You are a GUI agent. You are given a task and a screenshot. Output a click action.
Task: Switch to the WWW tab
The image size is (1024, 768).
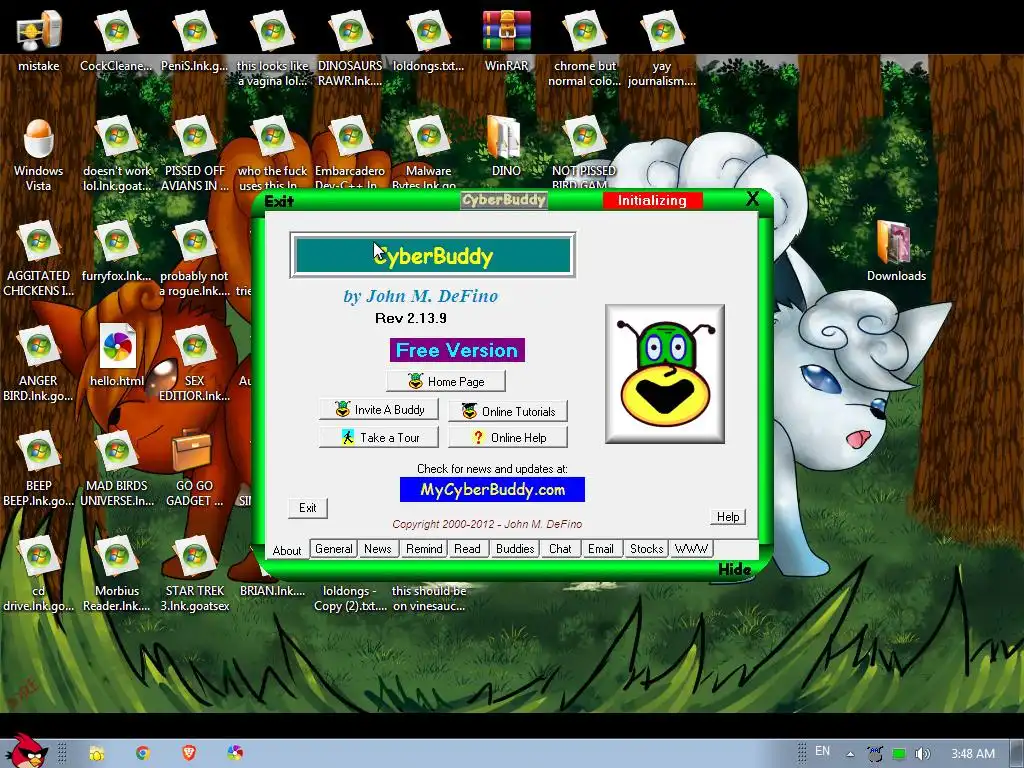(x=691, y=549)
